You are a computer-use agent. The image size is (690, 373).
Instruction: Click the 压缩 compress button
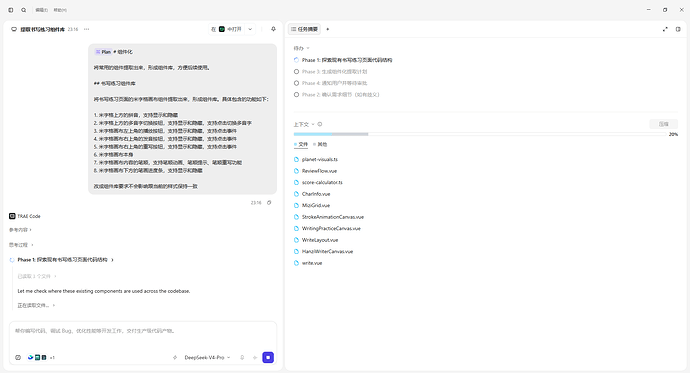[664, 124]
